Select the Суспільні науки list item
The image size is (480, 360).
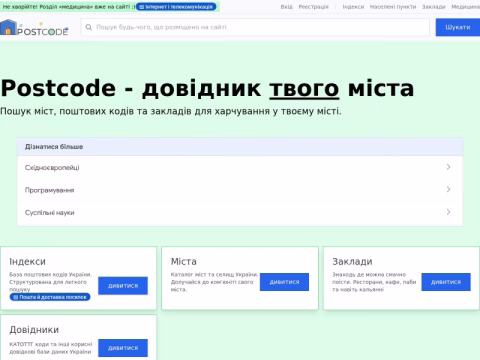pyautogui.click(x=240, y=213)
